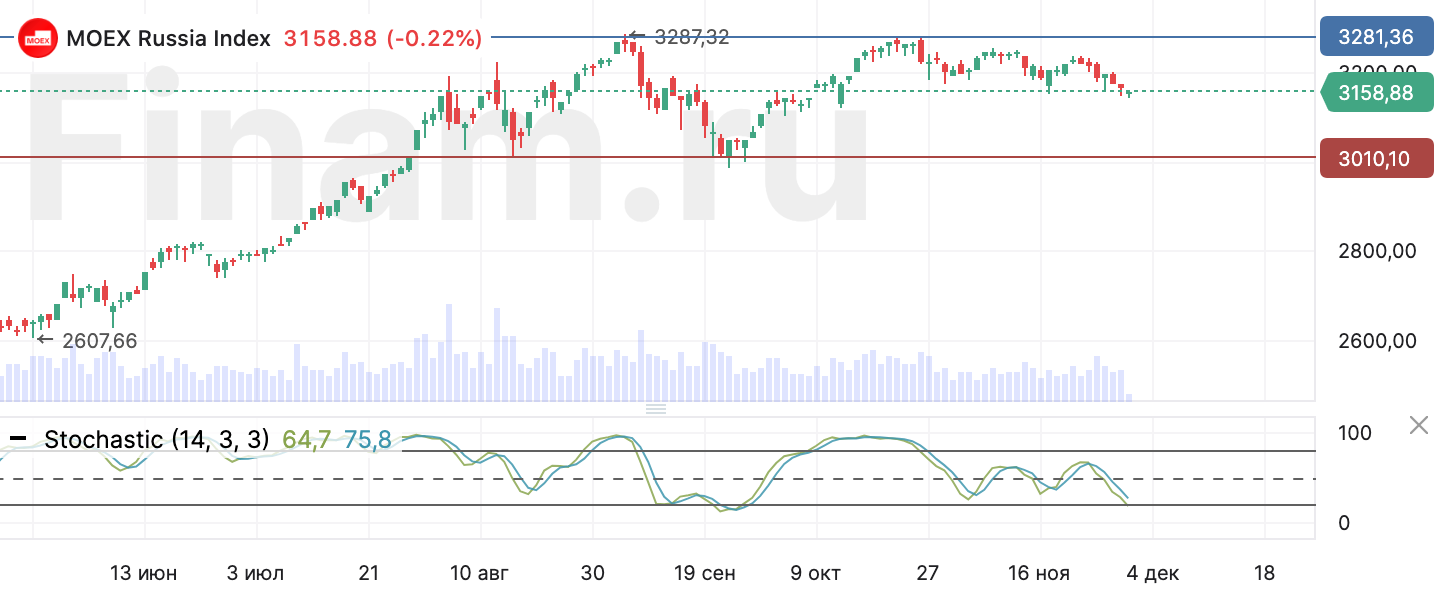Viewport: 1438px width, 600px height.
Task: Click the MOEX logo icon
Action: point(38,39)
